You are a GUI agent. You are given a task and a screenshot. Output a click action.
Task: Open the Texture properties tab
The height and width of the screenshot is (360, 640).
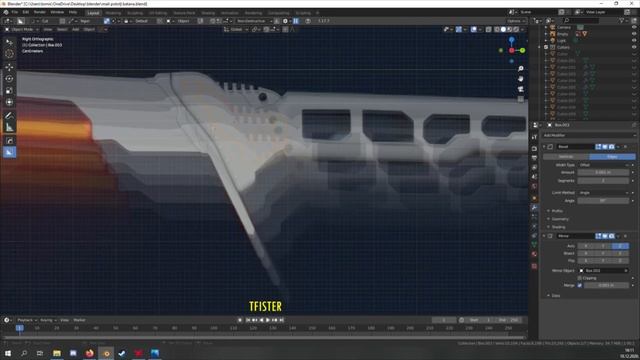coord(534,266)
